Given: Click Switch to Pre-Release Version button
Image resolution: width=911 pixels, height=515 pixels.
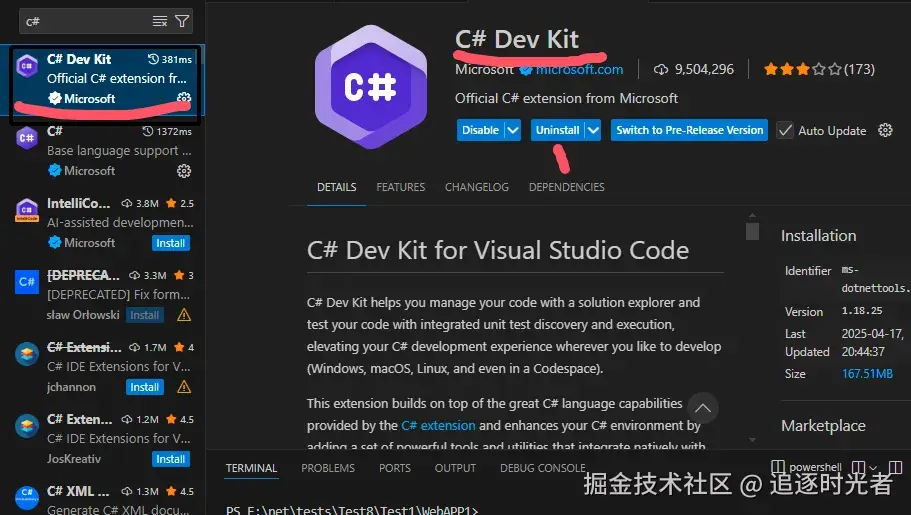Looking at the screenshot, I should tap(689, 130).
